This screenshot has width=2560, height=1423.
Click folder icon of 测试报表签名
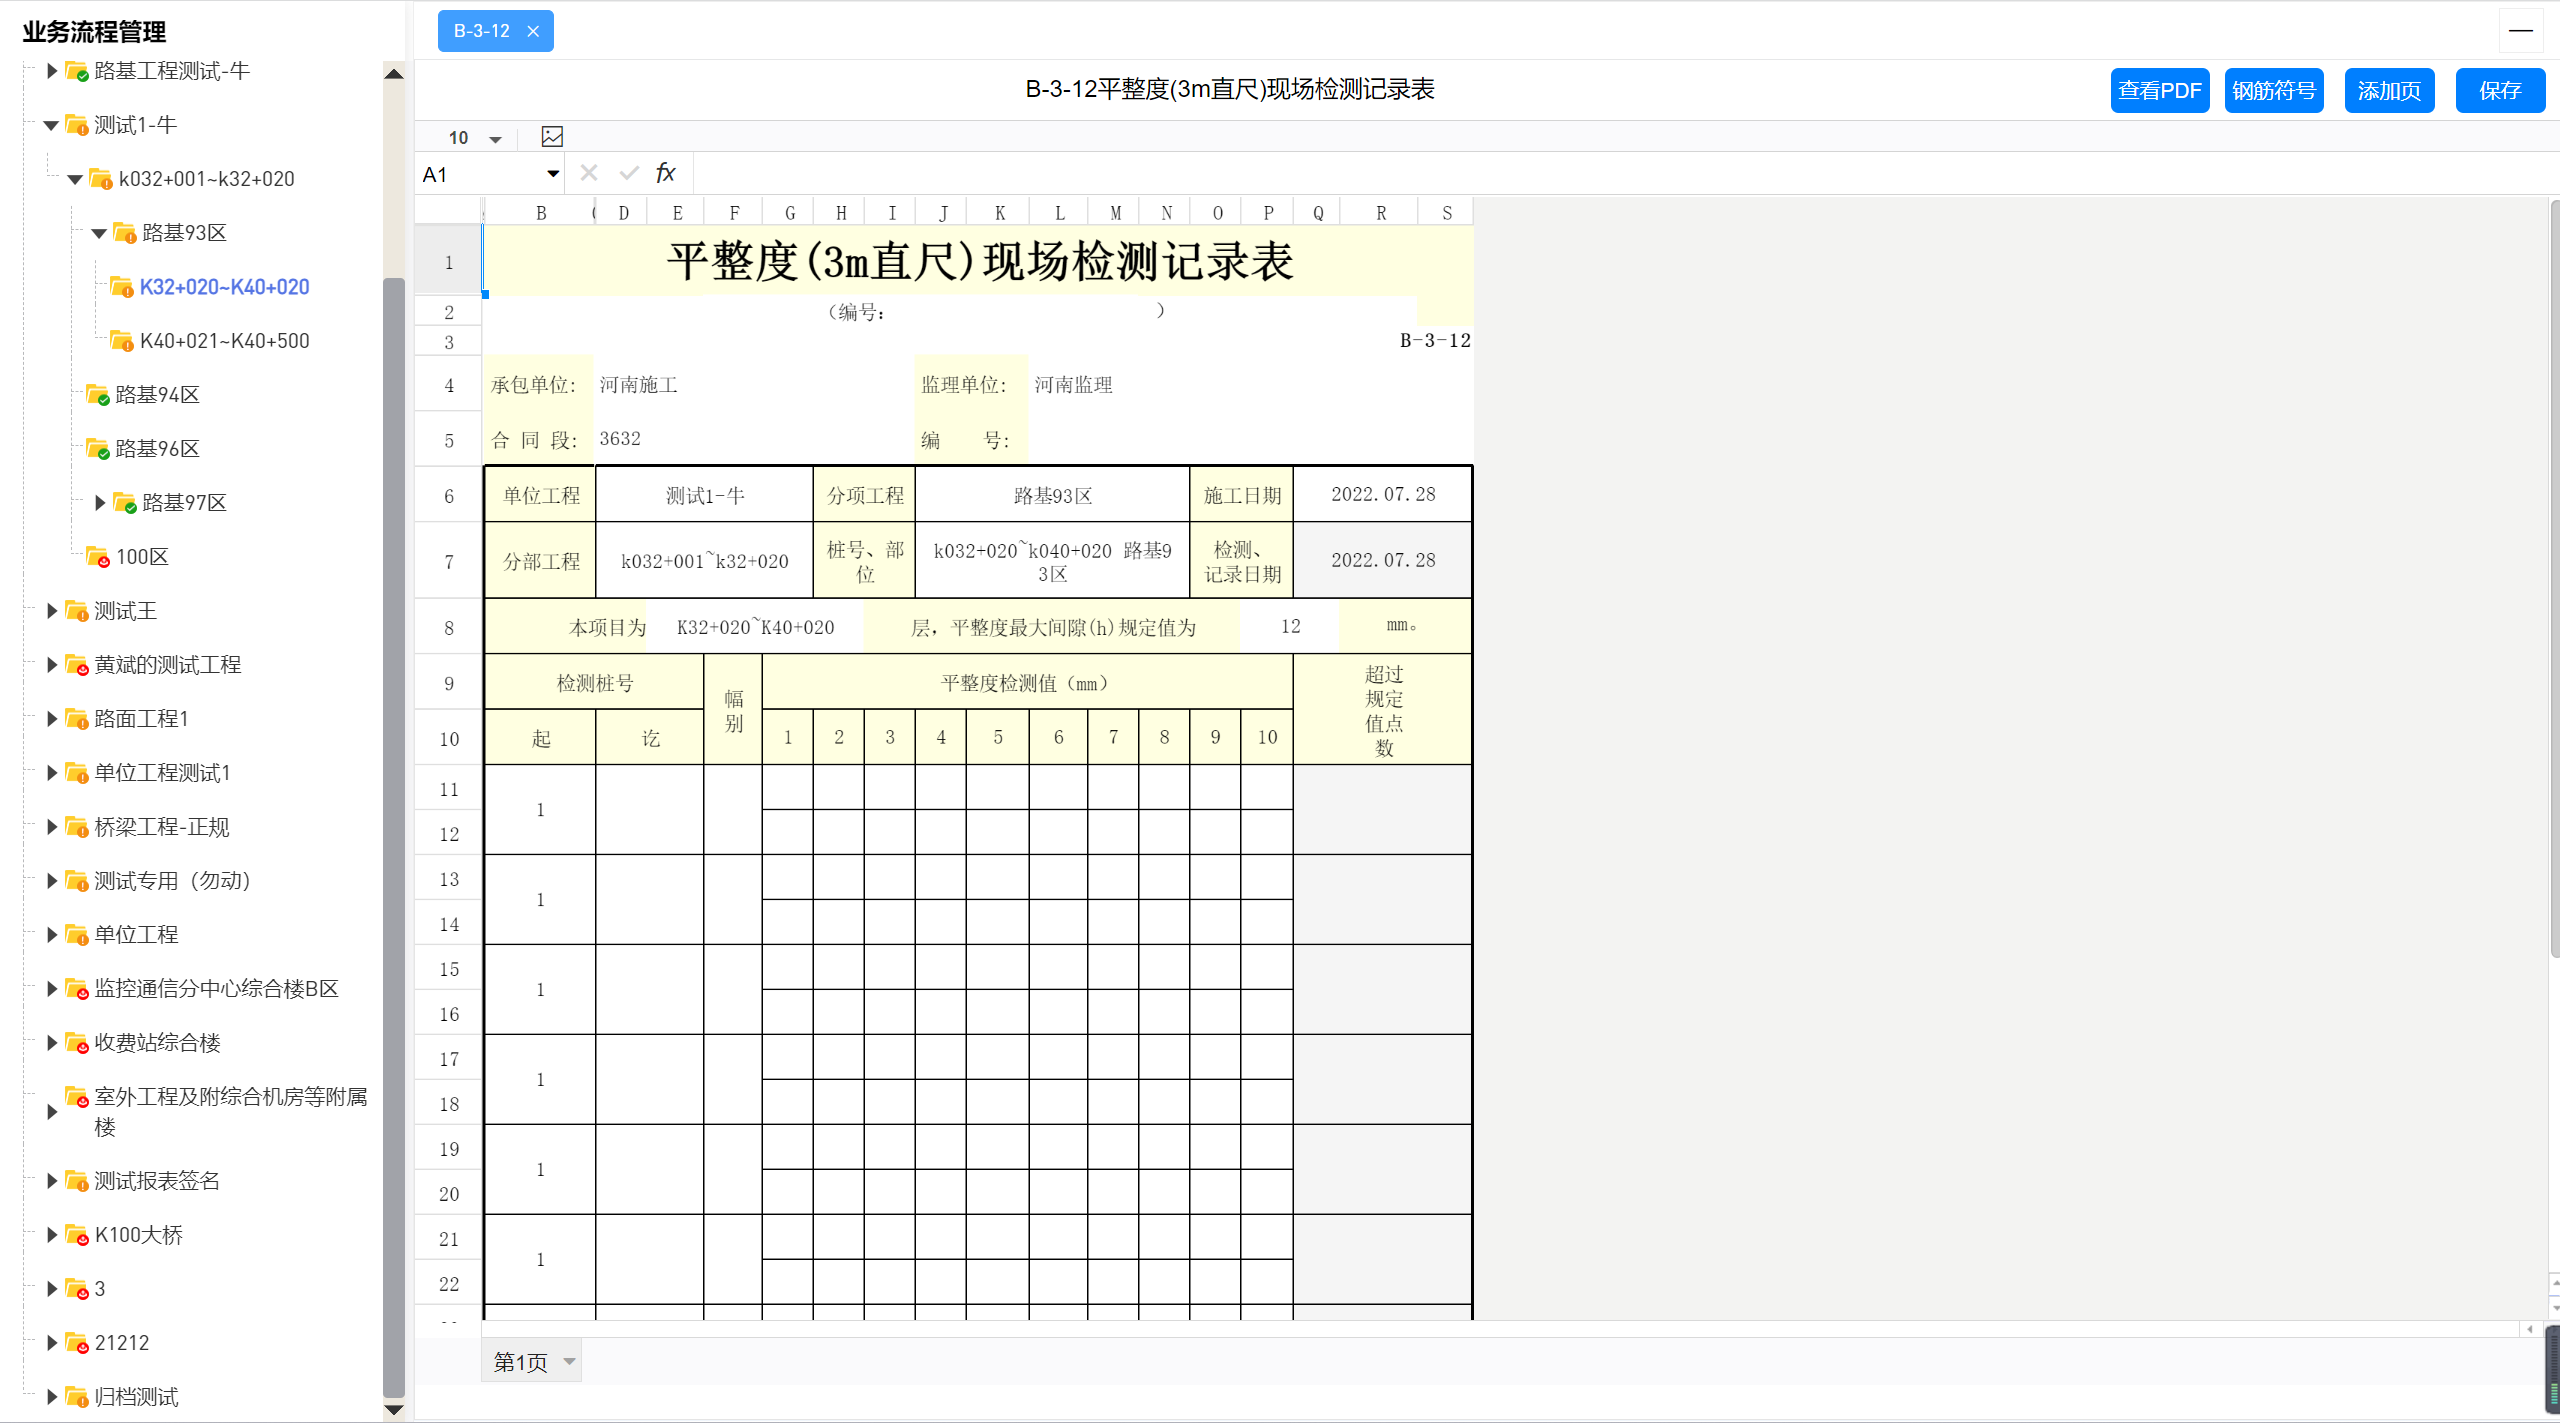77,1181
